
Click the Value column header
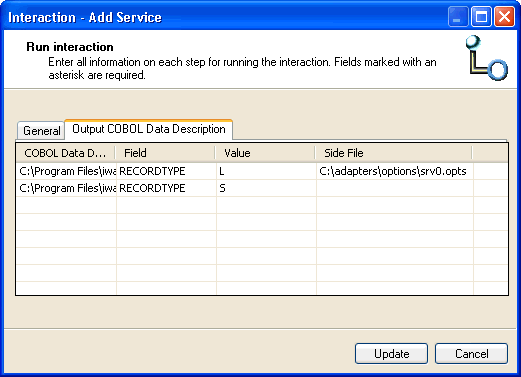(x=265, y=153)
